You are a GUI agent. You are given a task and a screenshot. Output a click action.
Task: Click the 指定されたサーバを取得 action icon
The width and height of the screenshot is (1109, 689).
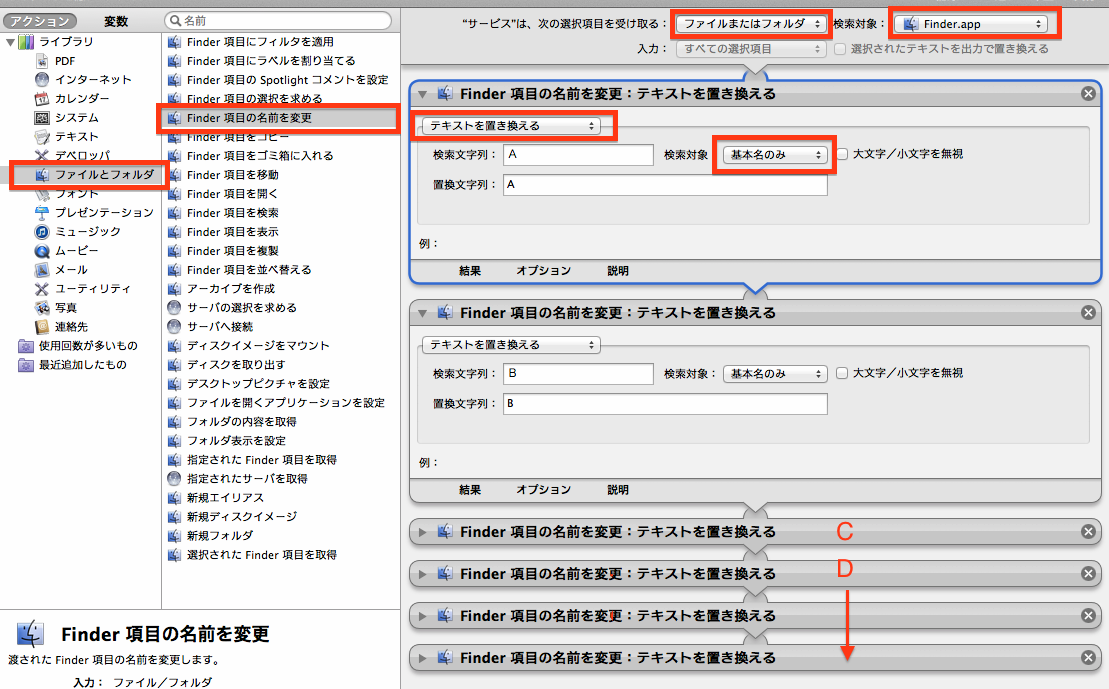(175, 479)
